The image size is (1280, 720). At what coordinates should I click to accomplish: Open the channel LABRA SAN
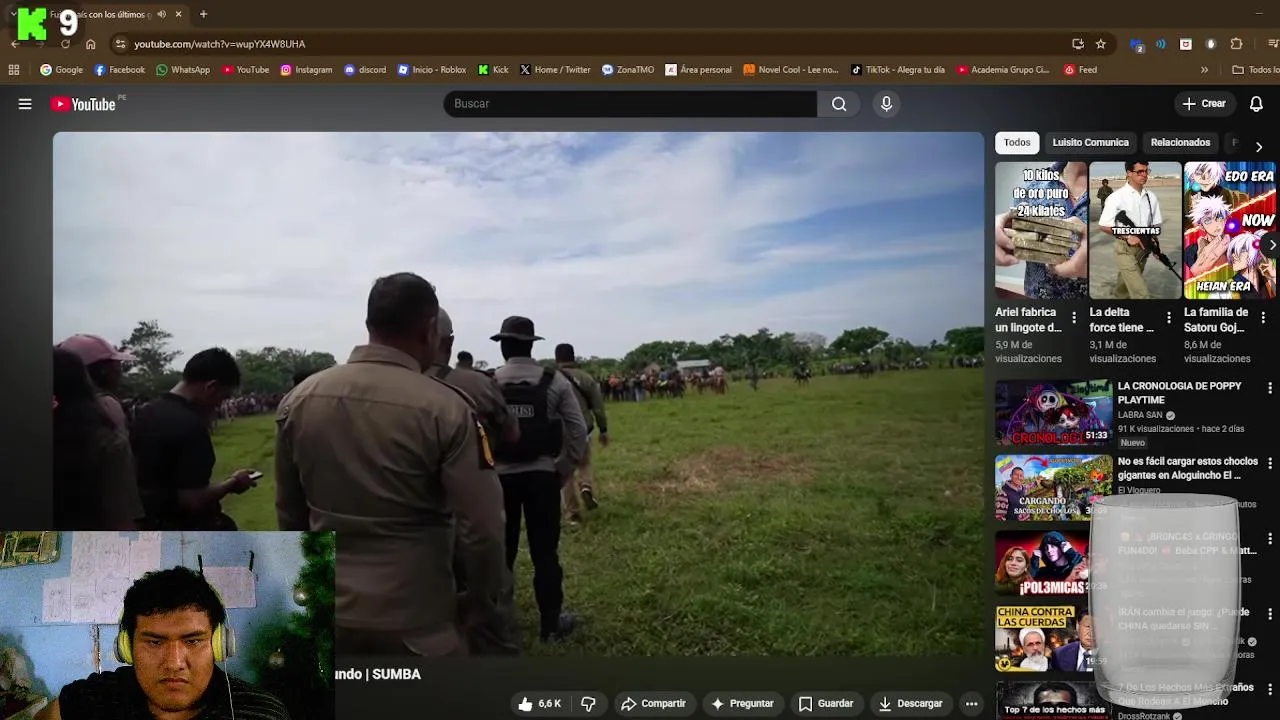coord(1139,415)
